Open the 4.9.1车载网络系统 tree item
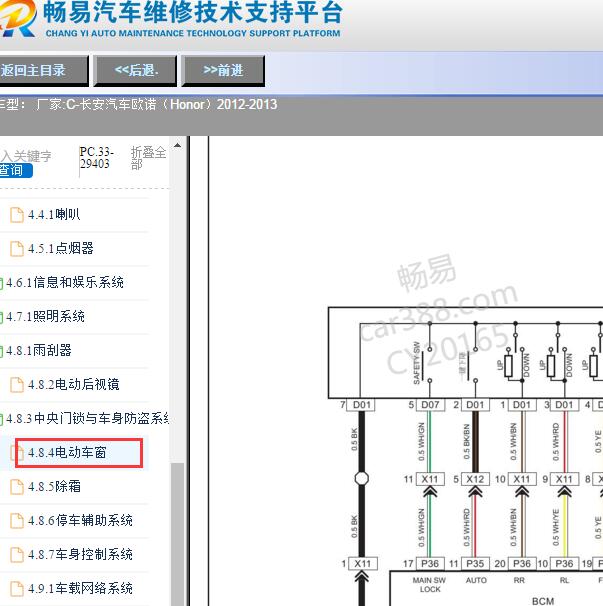The image size is (603, 606). (80, 589)
